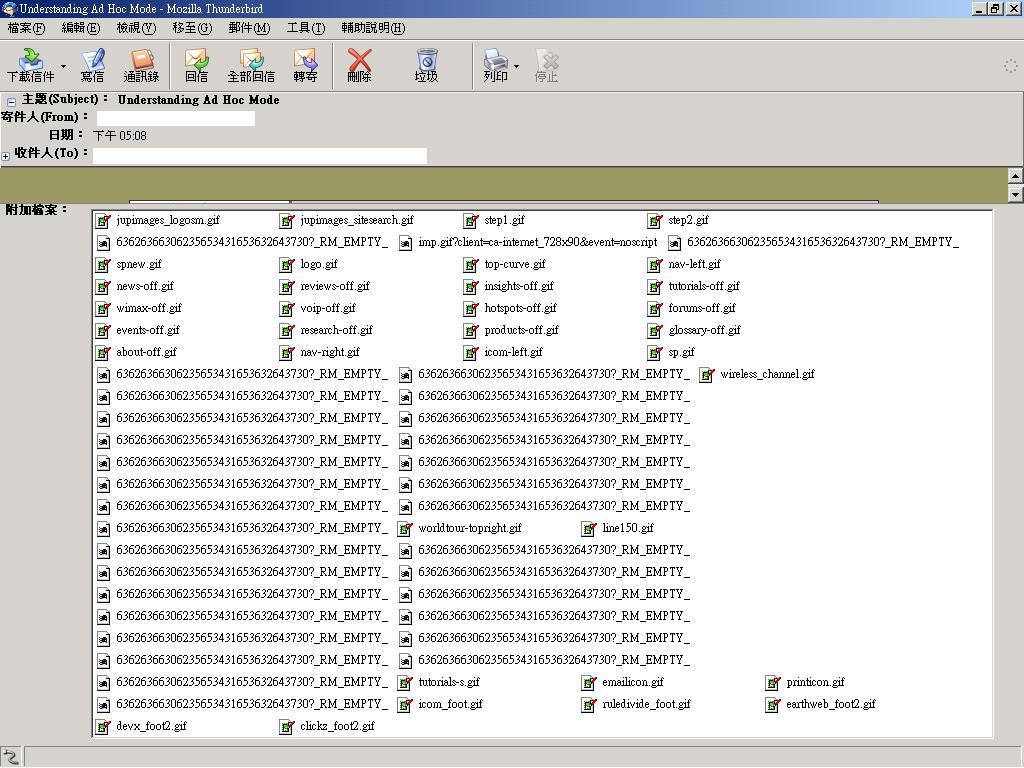Click message pane scroll down arrow
Viewport: 1024px width, 768px height.
pos(1015,194)
